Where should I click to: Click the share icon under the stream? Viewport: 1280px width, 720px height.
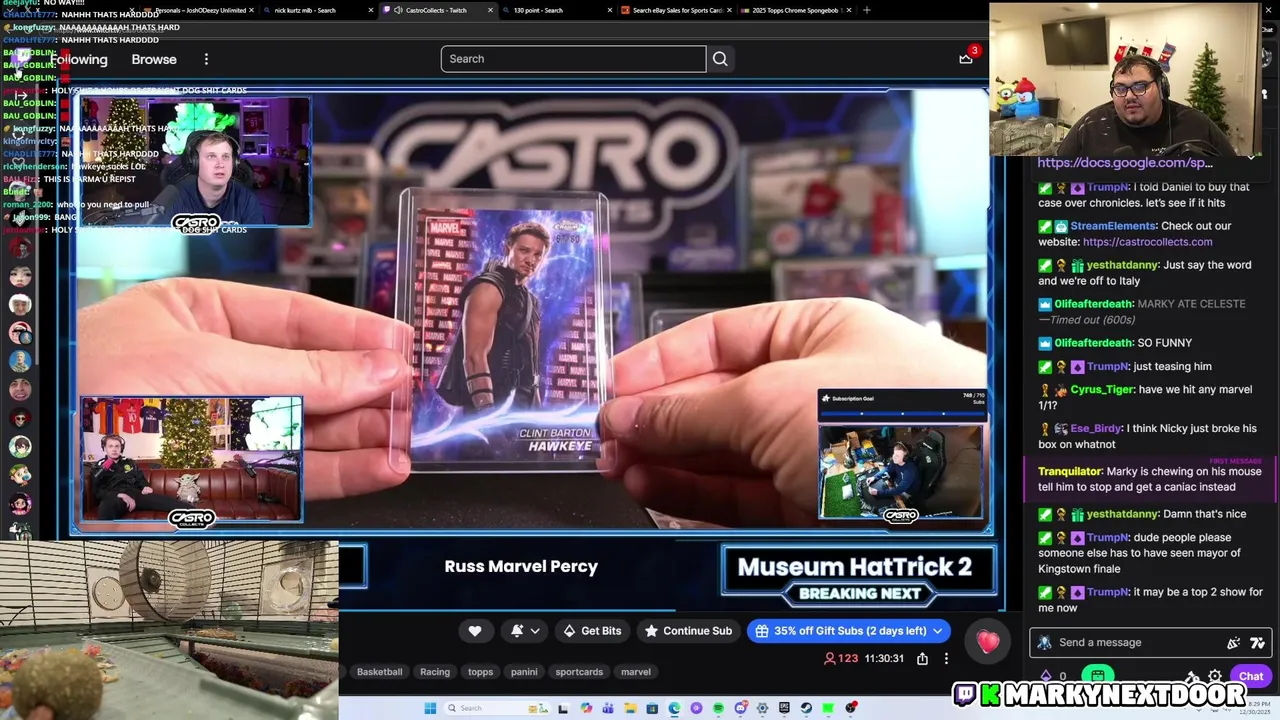pos(922,658)
